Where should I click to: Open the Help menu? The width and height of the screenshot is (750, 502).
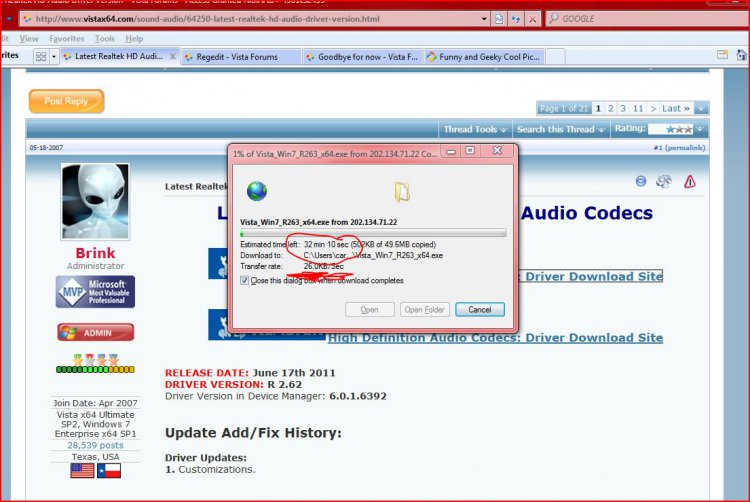(x=134, y=39)
